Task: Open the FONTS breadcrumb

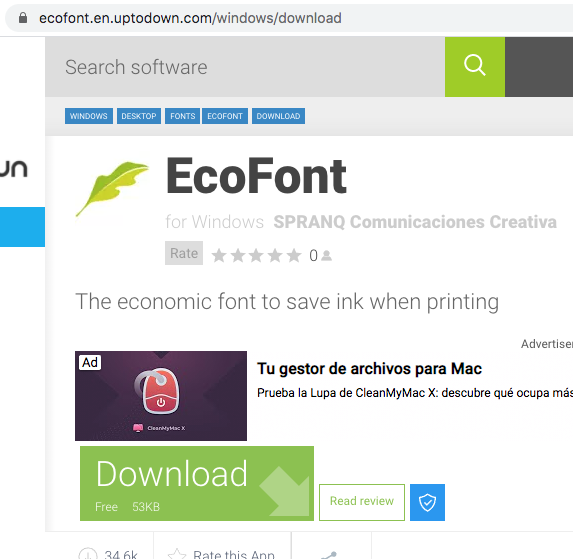Action: point(182,116)
